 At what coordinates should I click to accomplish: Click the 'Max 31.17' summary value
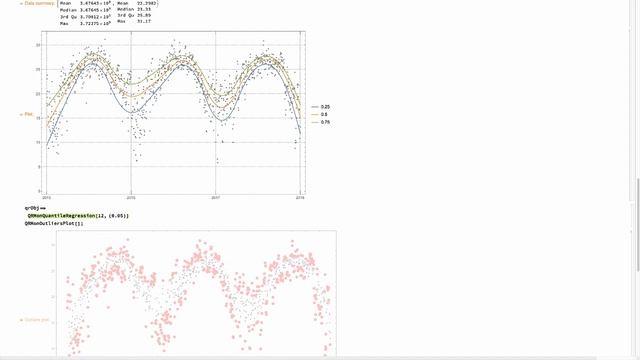(x=134, y=21)
